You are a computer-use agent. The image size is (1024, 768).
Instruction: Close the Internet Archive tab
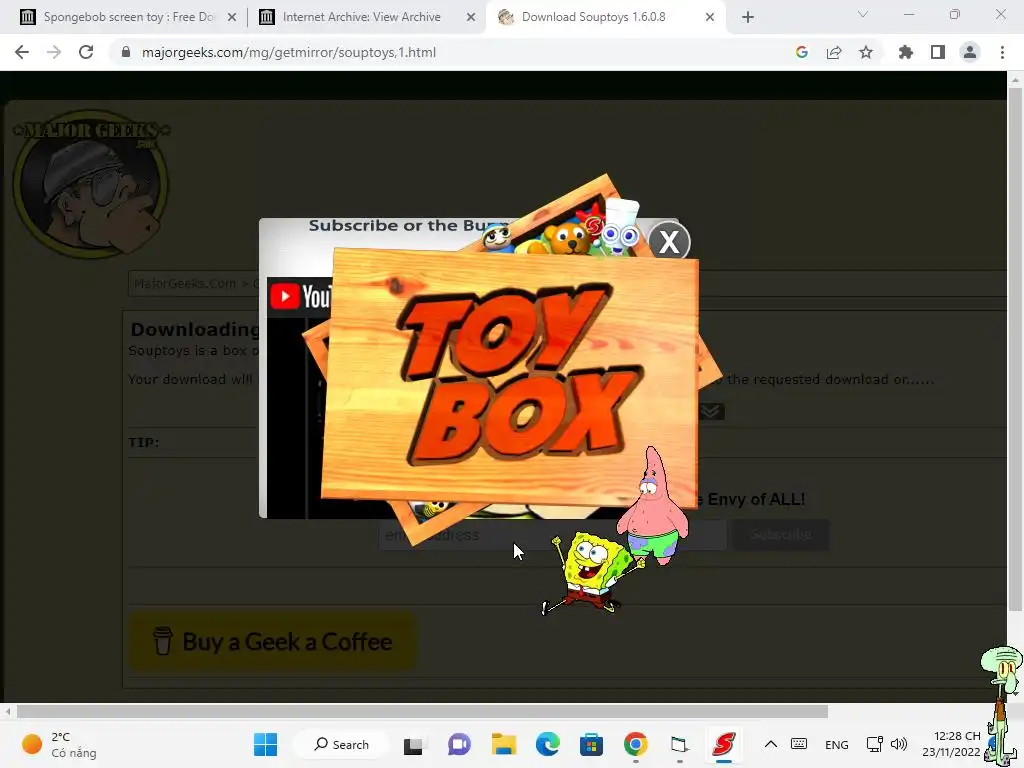click(x=471, y=17)
